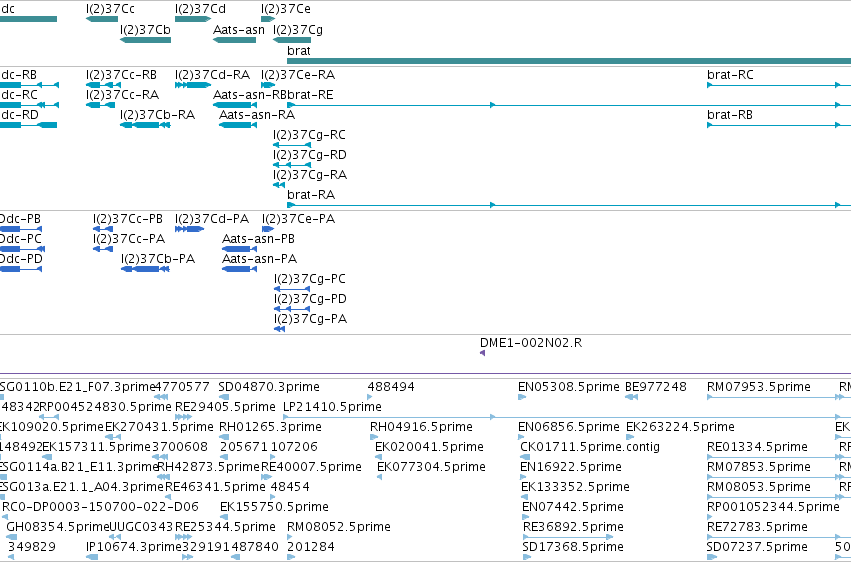Select the l(2)37Cd gene arrow
851x562 pixels.
(x=193, y=19)
